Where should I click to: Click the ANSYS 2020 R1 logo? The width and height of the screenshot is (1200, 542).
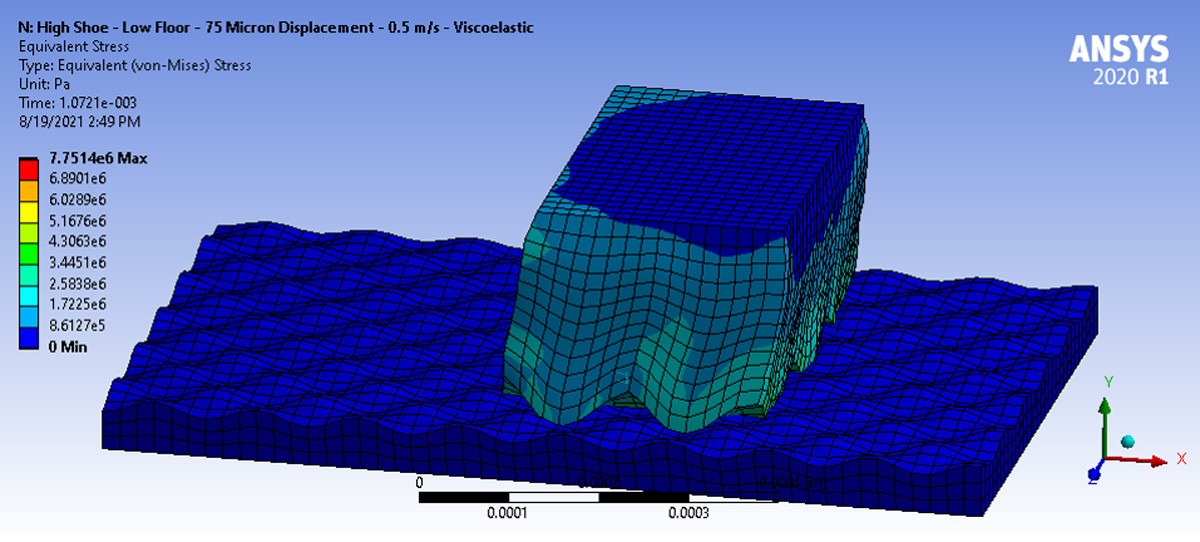1118,60
